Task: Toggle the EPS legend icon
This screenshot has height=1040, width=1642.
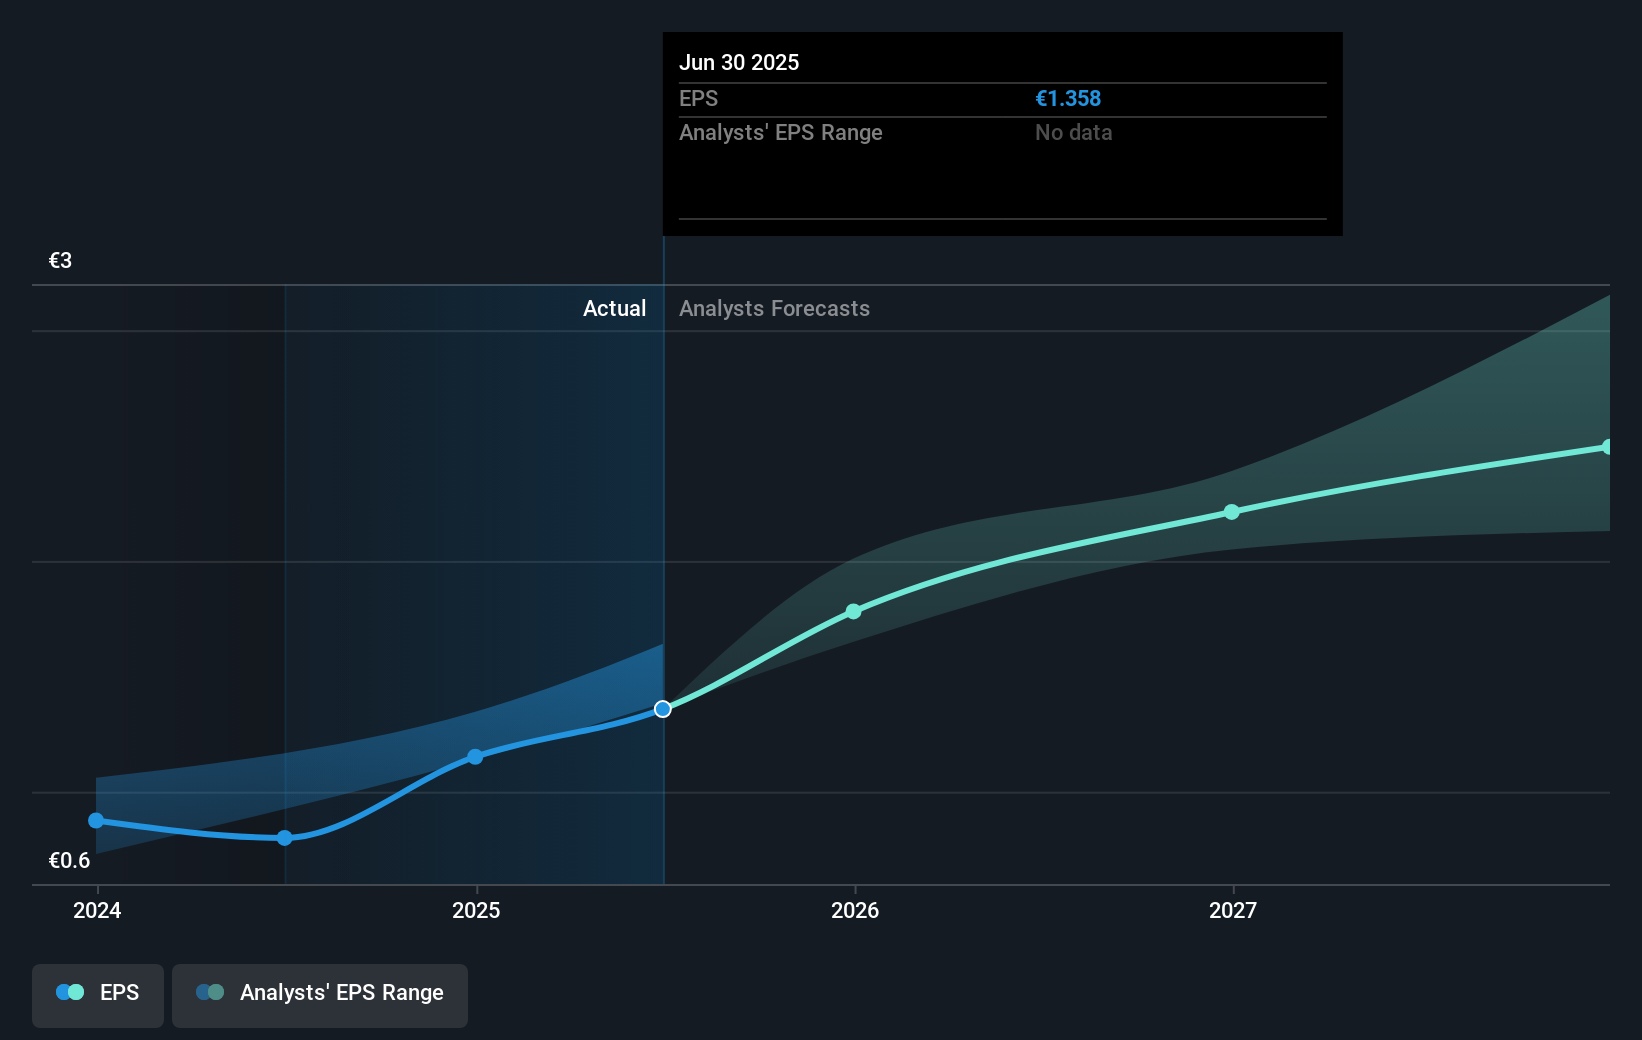Action: tap(69, 992)
